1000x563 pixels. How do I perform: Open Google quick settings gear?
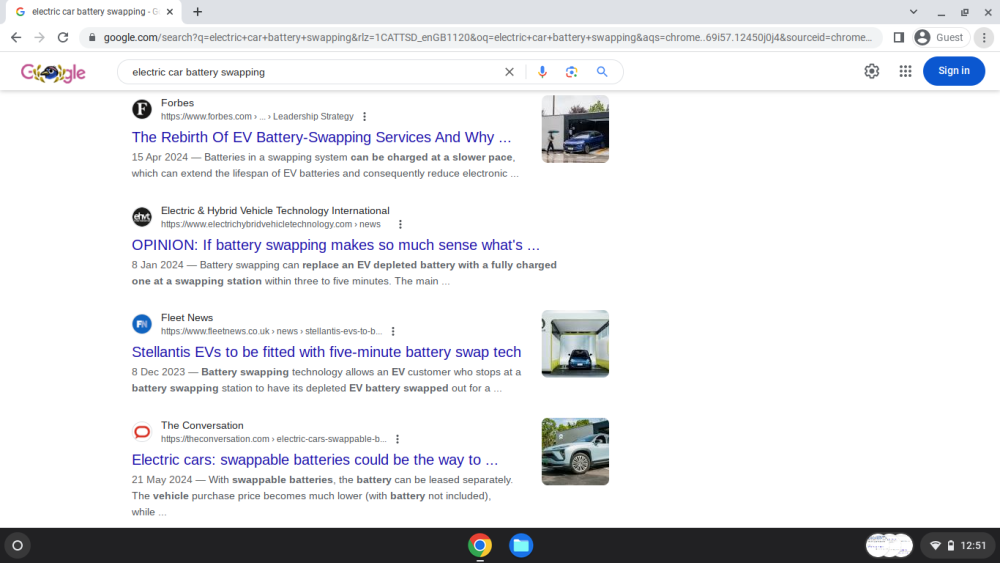pos(872,71)
